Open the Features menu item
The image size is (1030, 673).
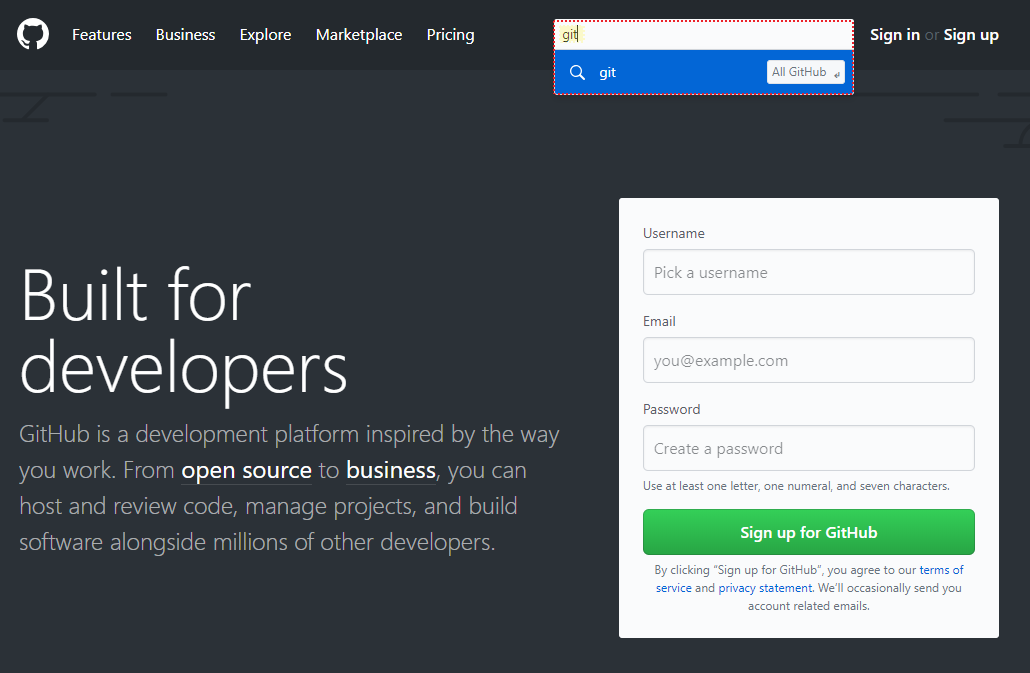click(102, 35)
